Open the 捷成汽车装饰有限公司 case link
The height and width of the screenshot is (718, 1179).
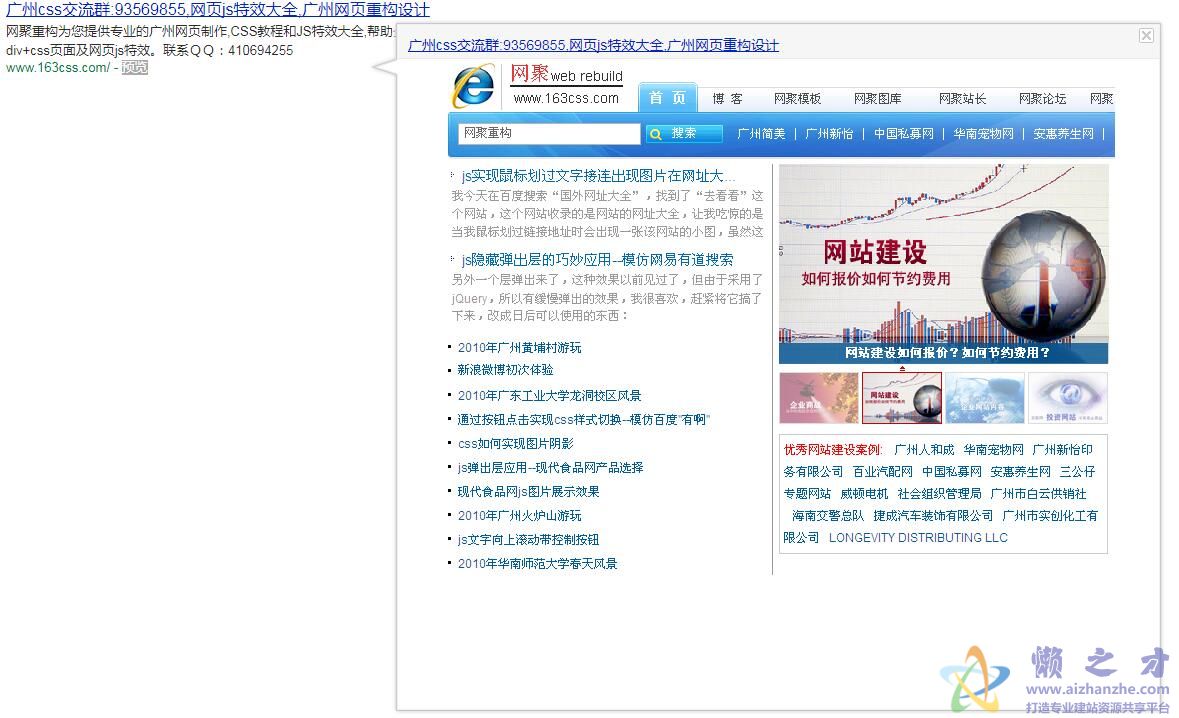933,516
